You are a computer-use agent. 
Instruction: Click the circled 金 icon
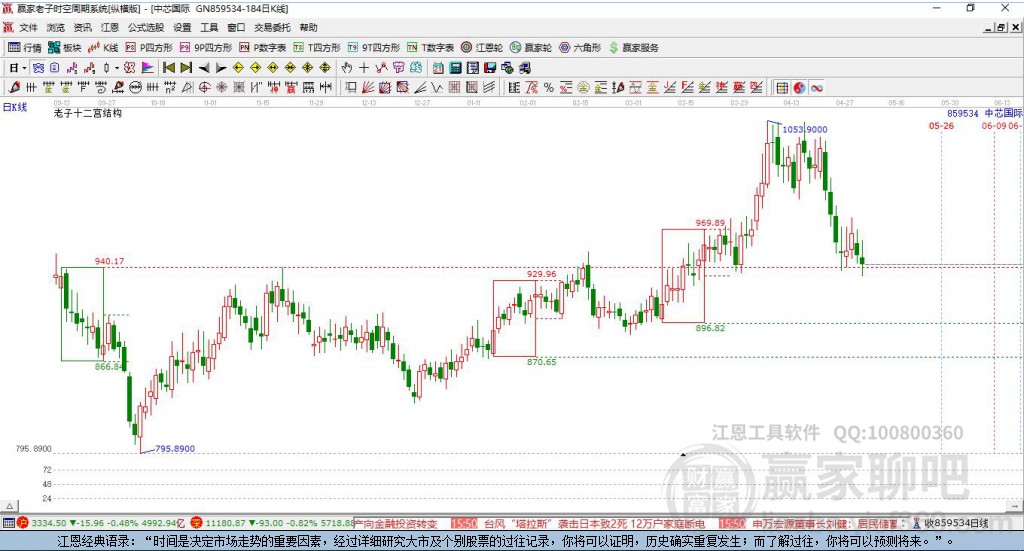point(583,87)
